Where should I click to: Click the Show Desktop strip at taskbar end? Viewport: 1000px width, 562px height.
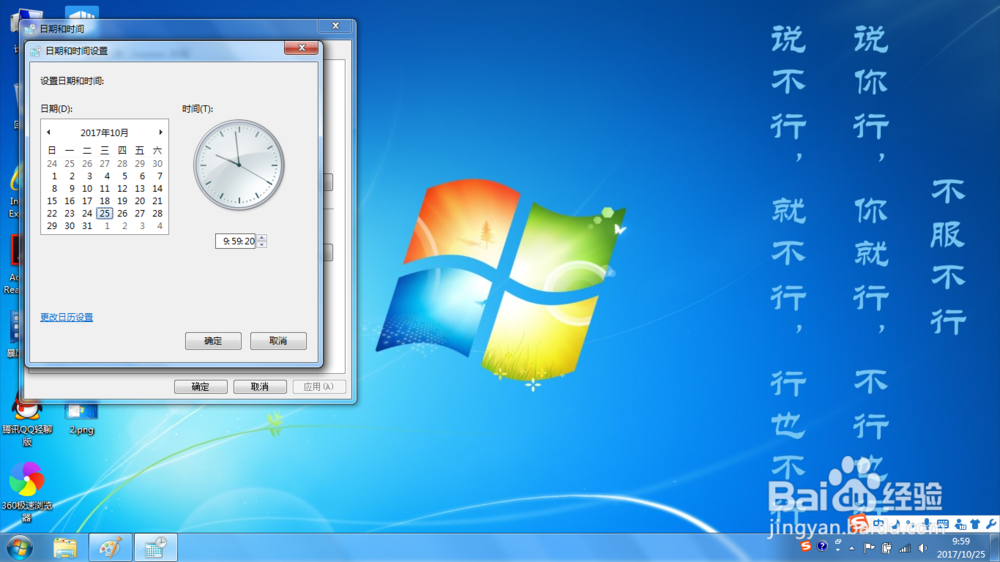click(995, 547)
